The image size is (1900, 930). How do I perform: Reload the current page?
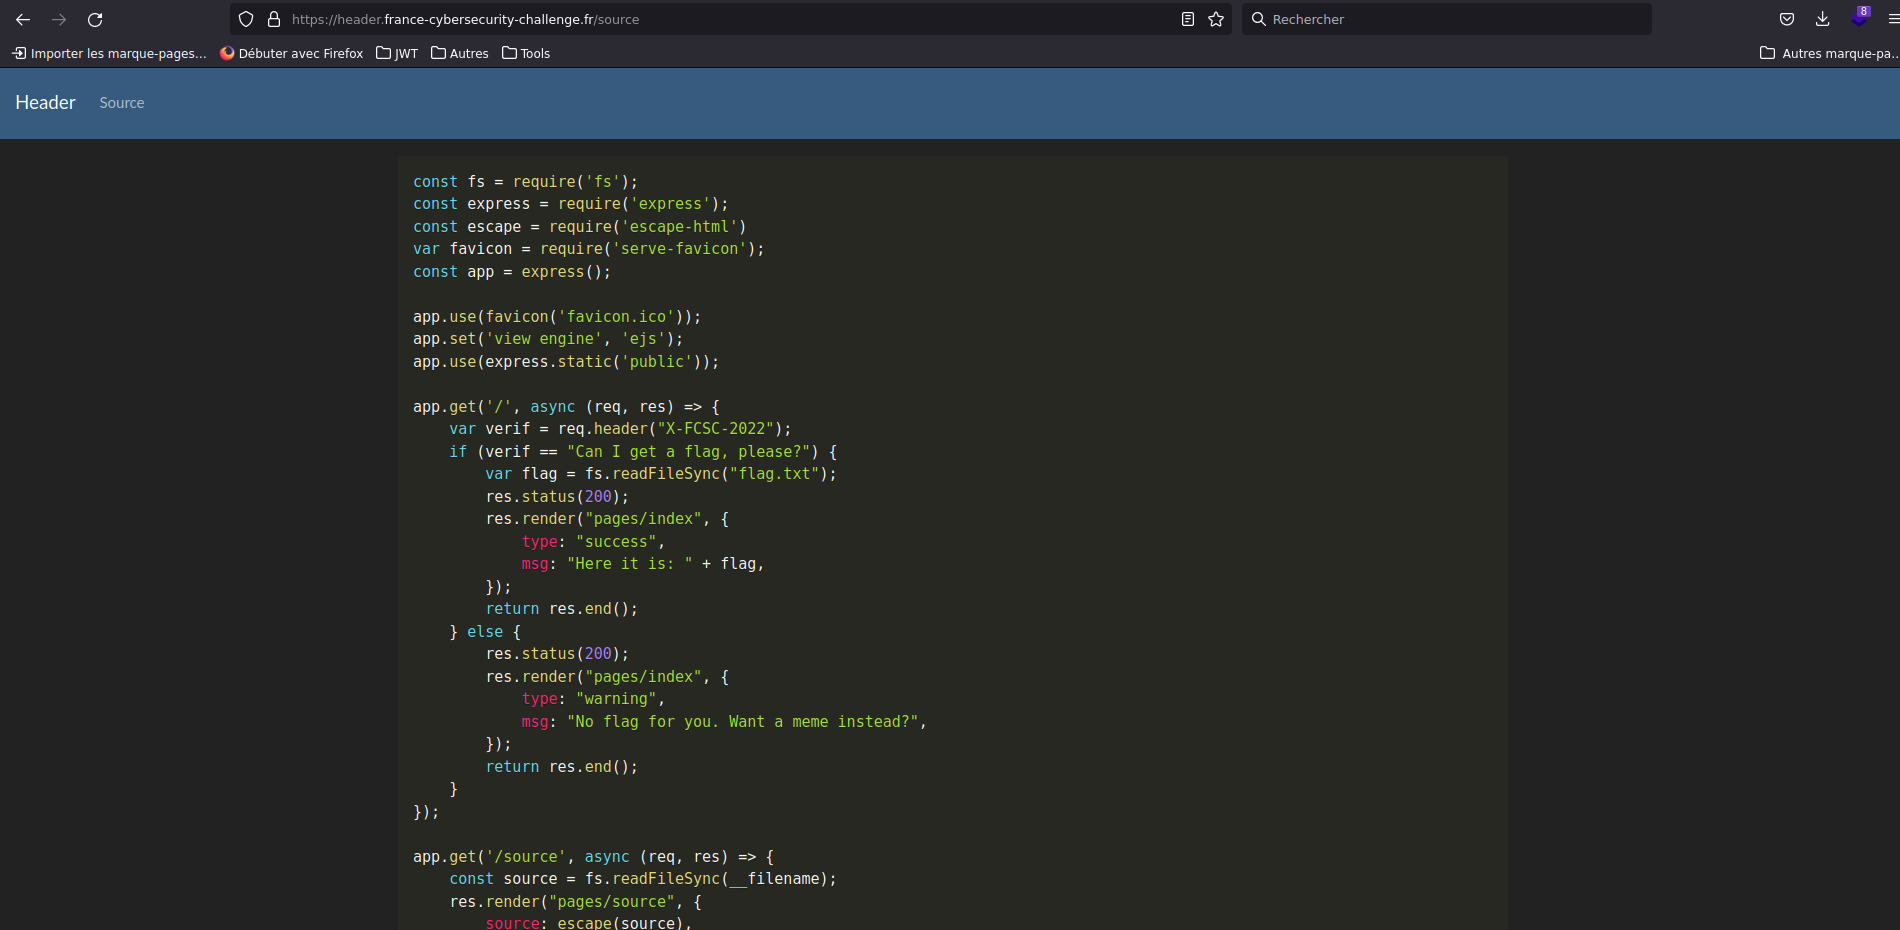(95, 19)
